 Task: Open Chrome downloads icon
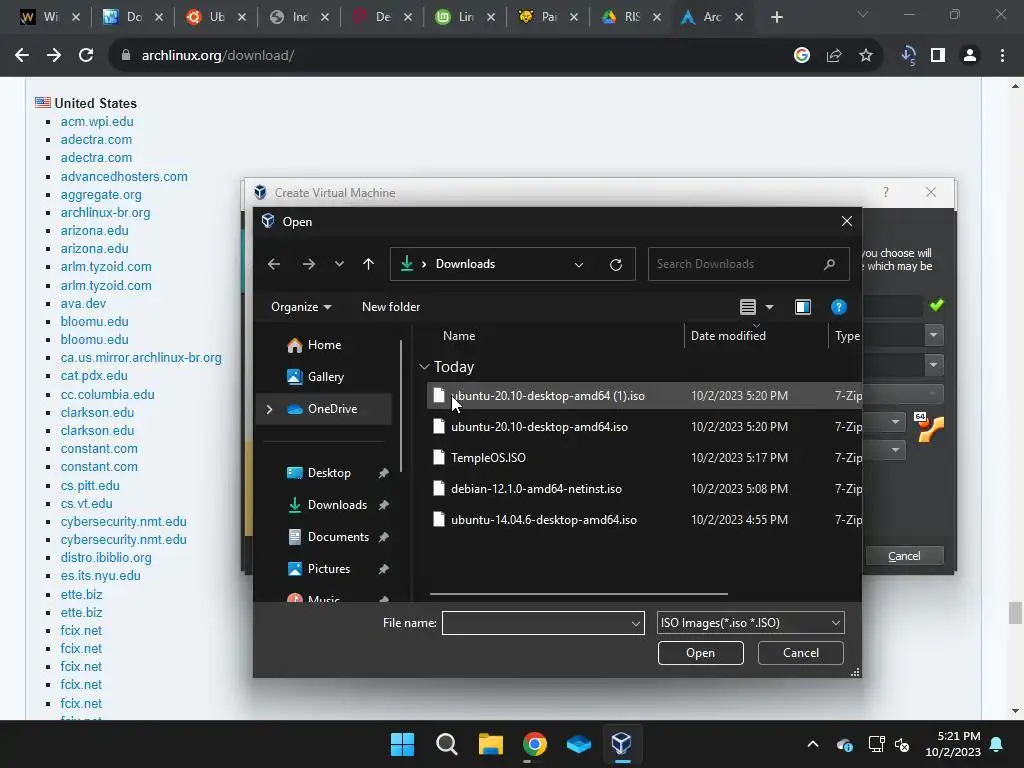click(x=908, y=56)
